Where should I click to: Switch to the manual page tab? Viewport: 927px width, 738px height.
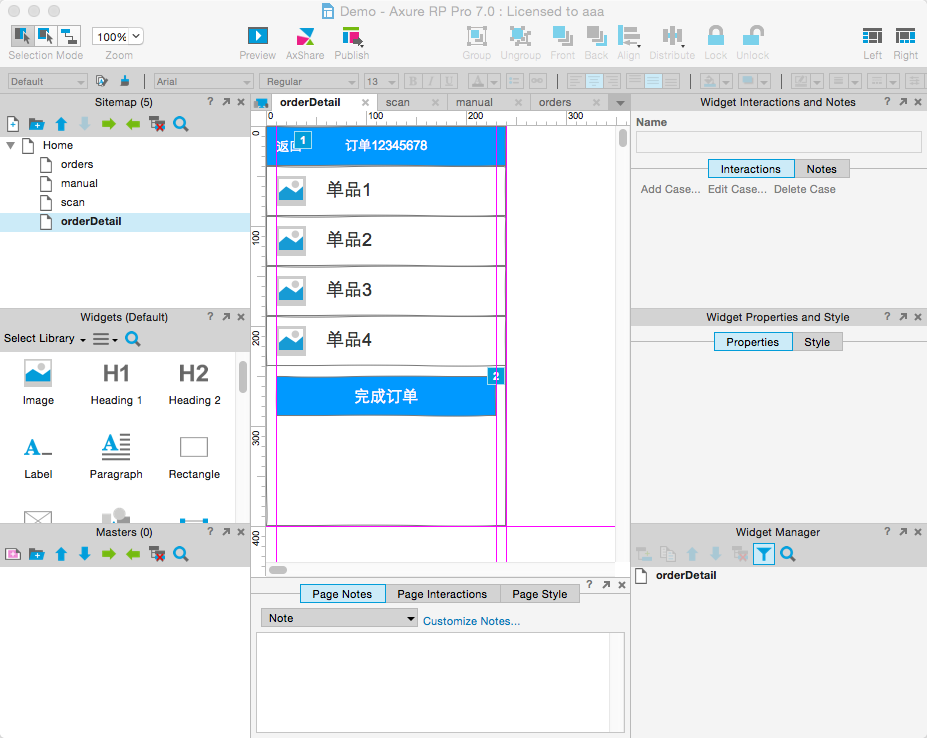coord(474,102)
